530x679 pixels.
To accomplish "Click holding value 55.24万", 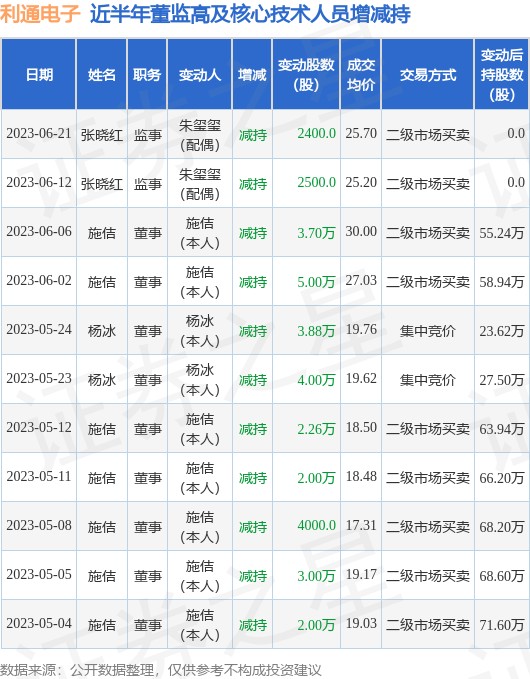I will click(502, 233).
